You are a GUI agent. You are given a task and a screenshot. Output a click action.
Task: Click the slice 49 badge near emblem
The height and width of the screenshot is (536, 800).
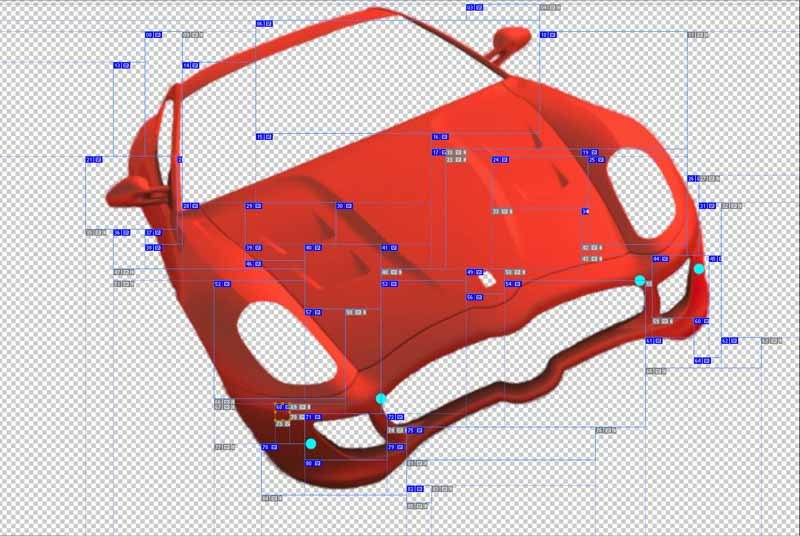[471, 272]
